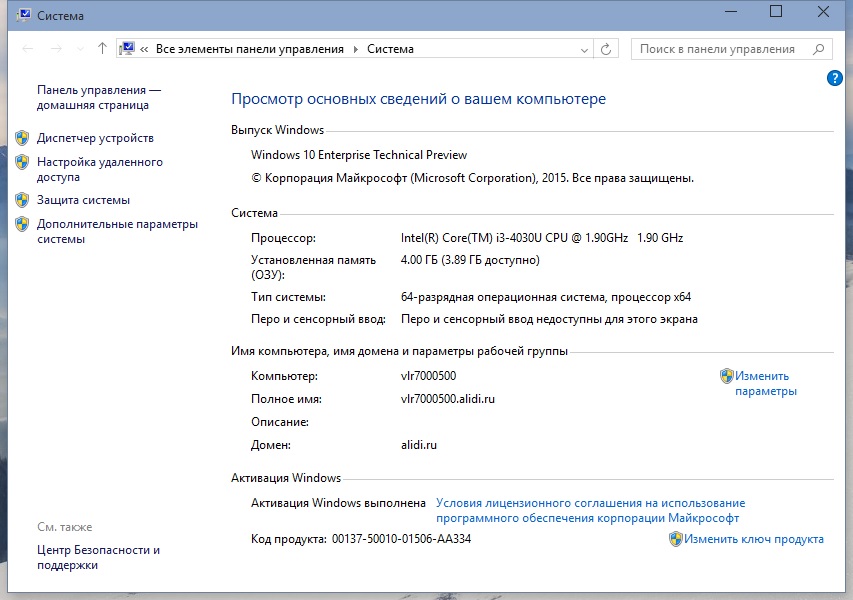Click the product code 00137-50010-01506-AA334
853x600 pixels.
401,539
